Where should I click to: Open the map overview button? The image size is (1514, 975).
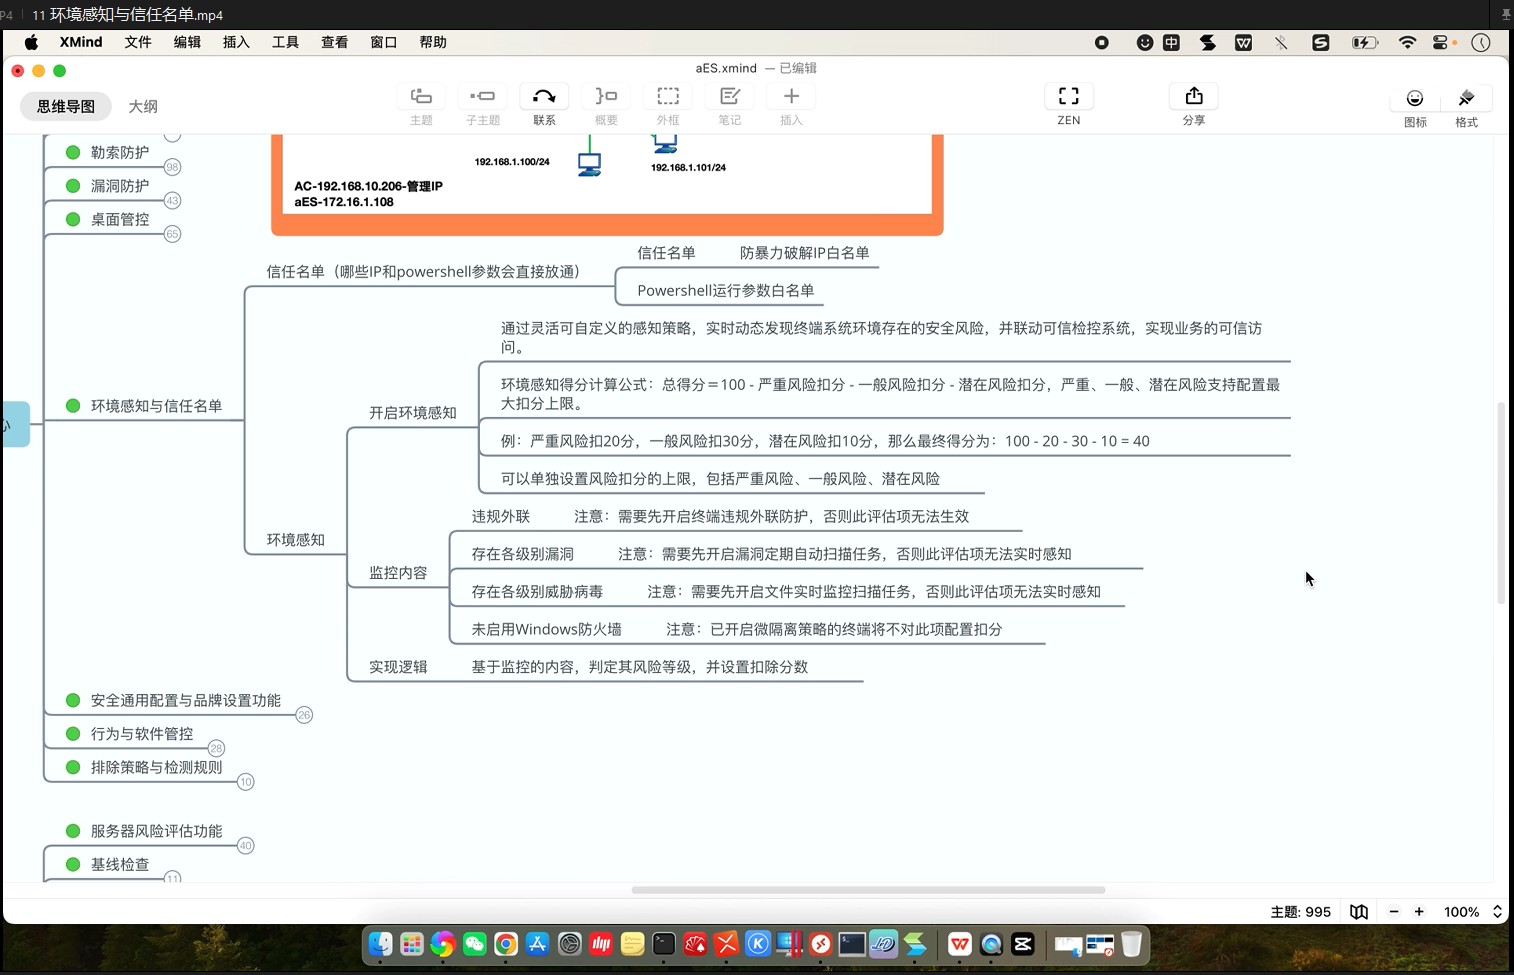point(1358,911)
